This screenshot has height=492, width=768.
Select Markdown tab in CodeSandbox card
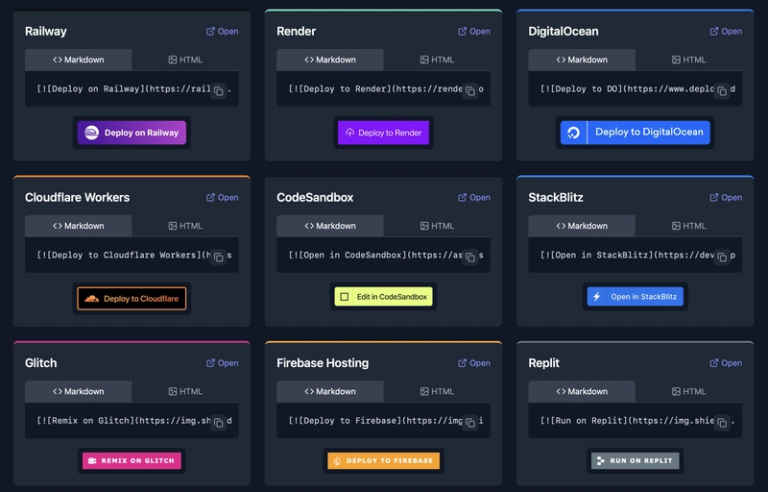[x=330, y=226]
